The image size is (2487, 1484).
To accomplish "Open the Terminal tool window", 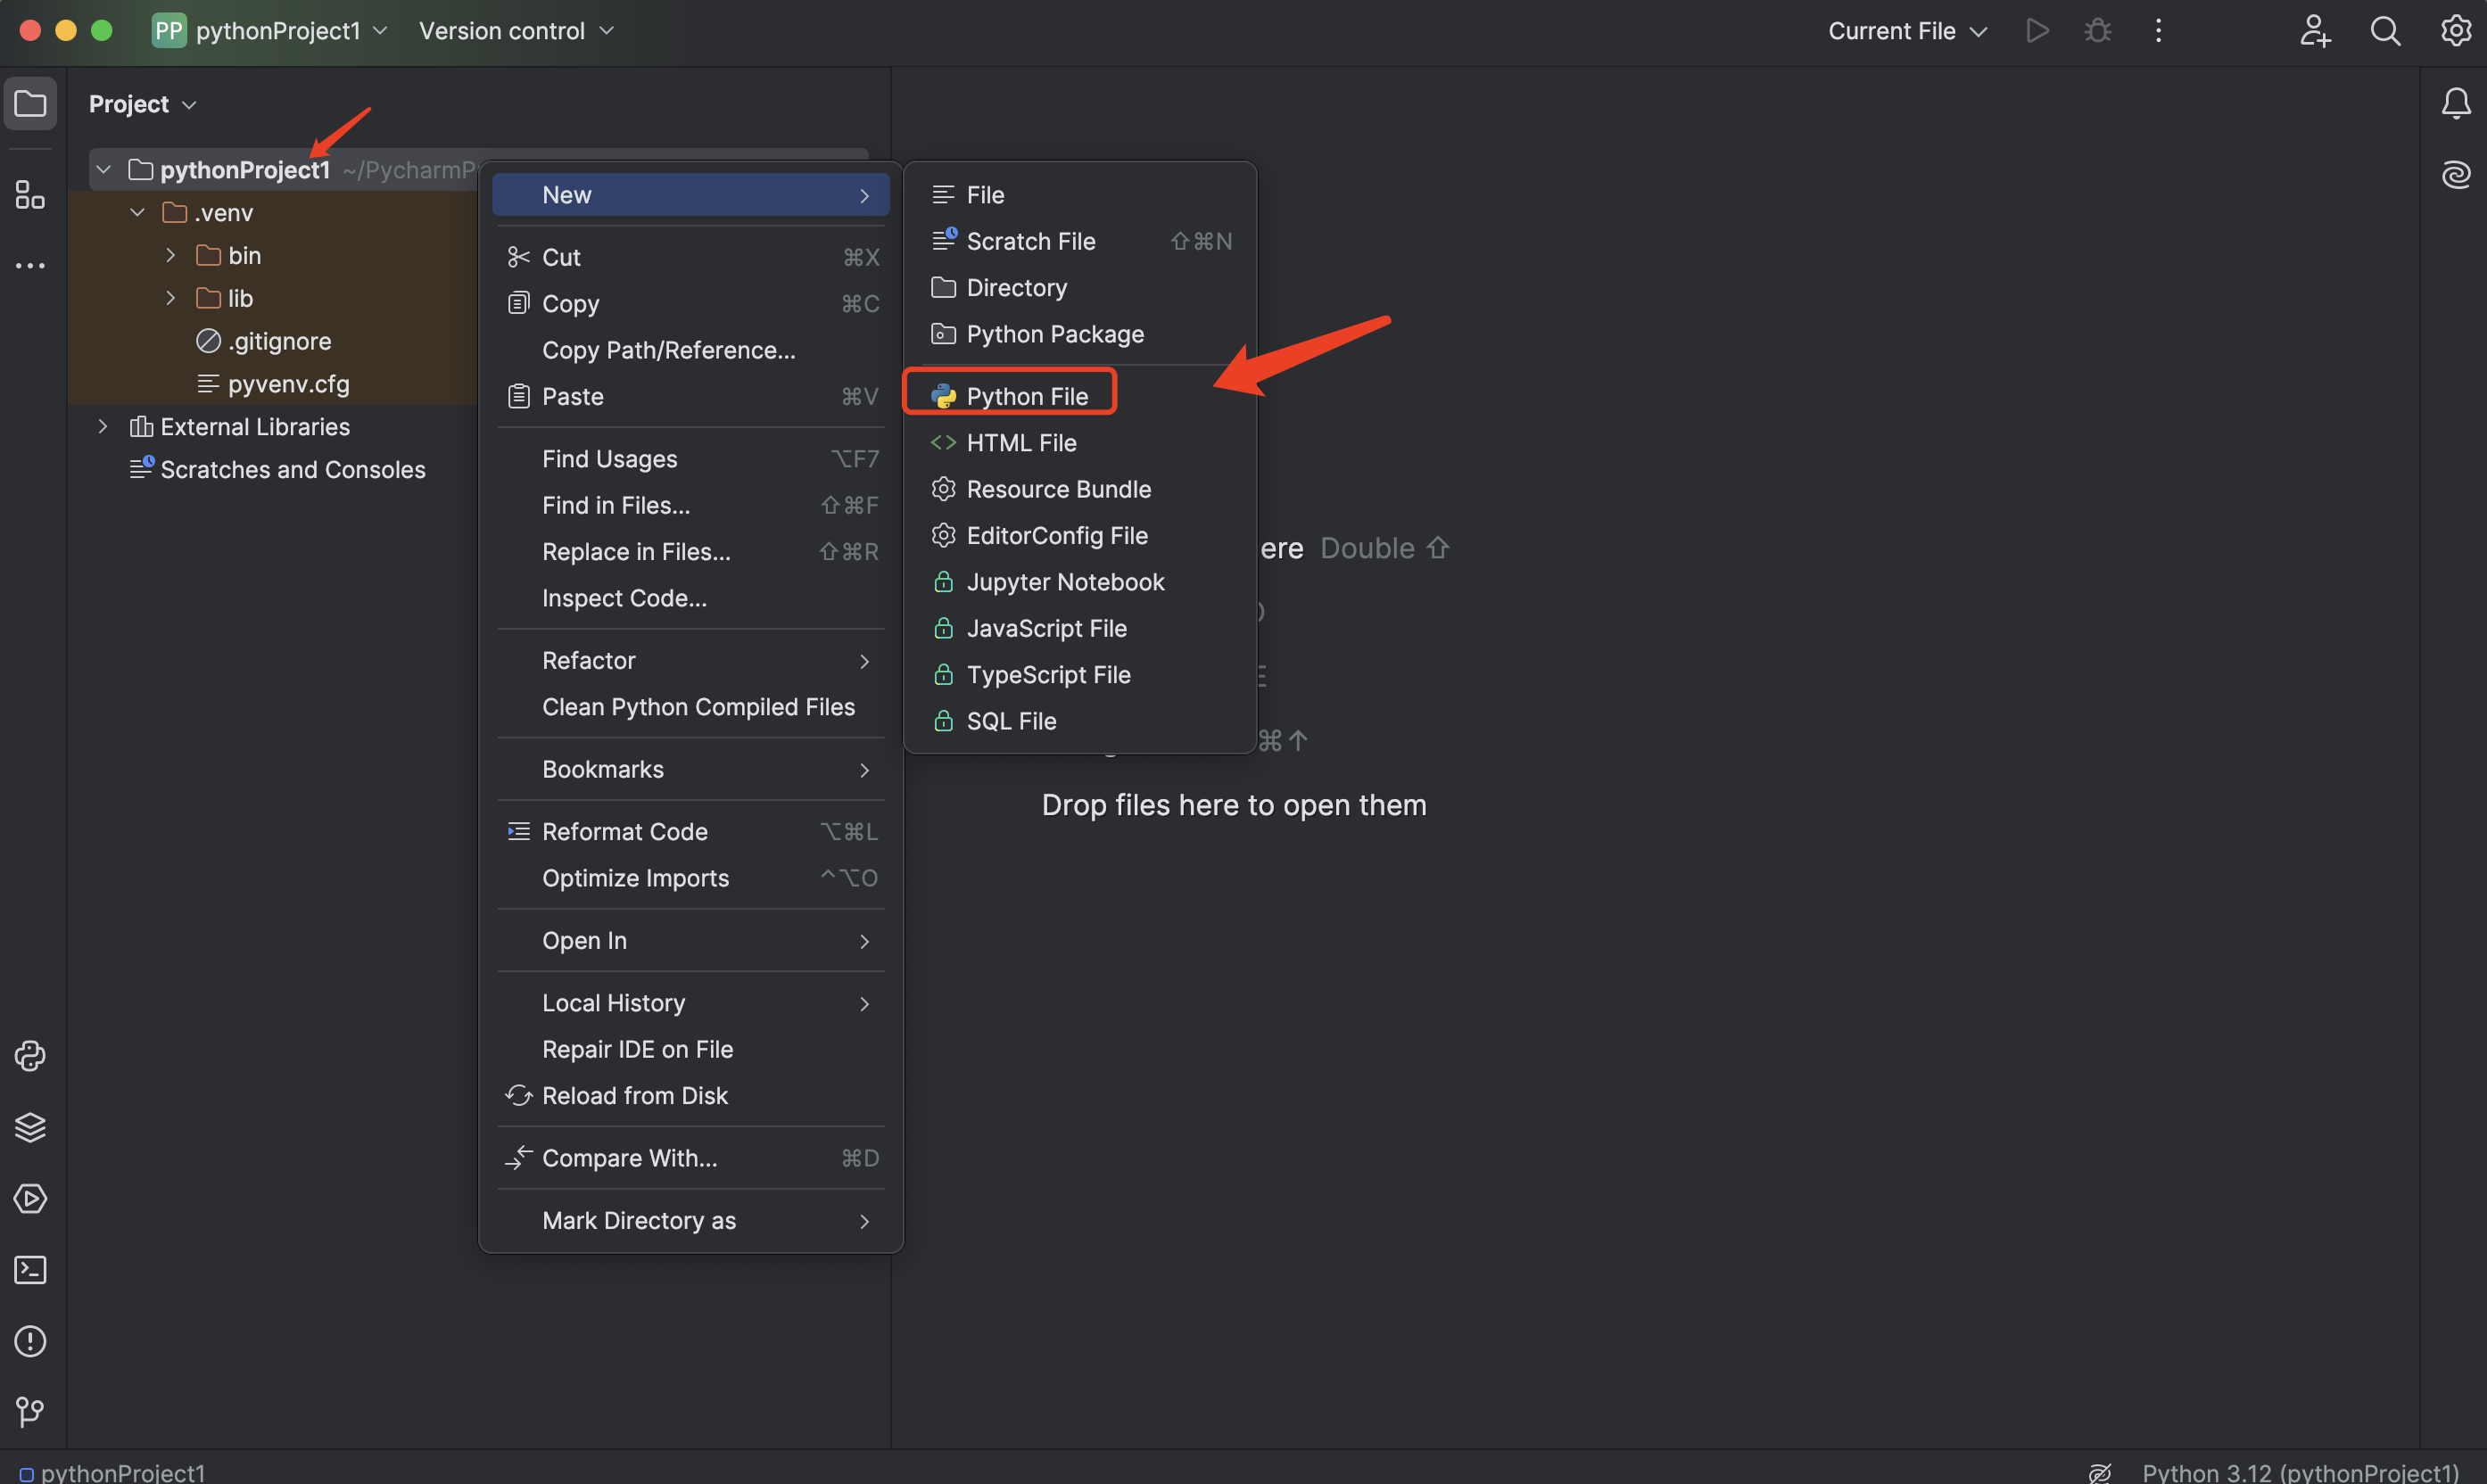I will [30, 1270].
